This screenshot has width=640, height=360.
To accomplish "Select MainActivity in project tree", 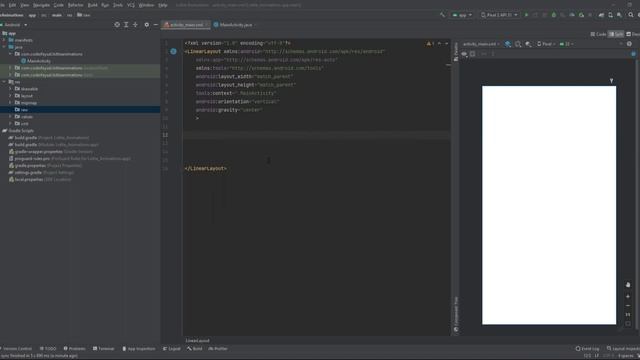I will [x=39, y=61].
